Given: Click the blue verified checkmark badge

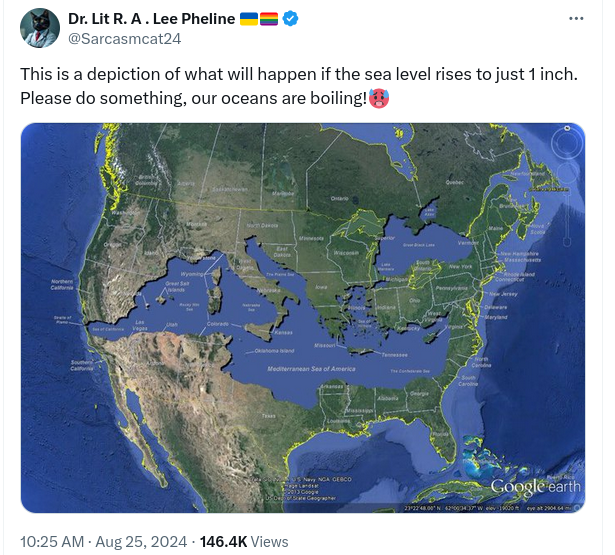Looking at the screenshot, I should pyautogui.click(x=291, y=18).
